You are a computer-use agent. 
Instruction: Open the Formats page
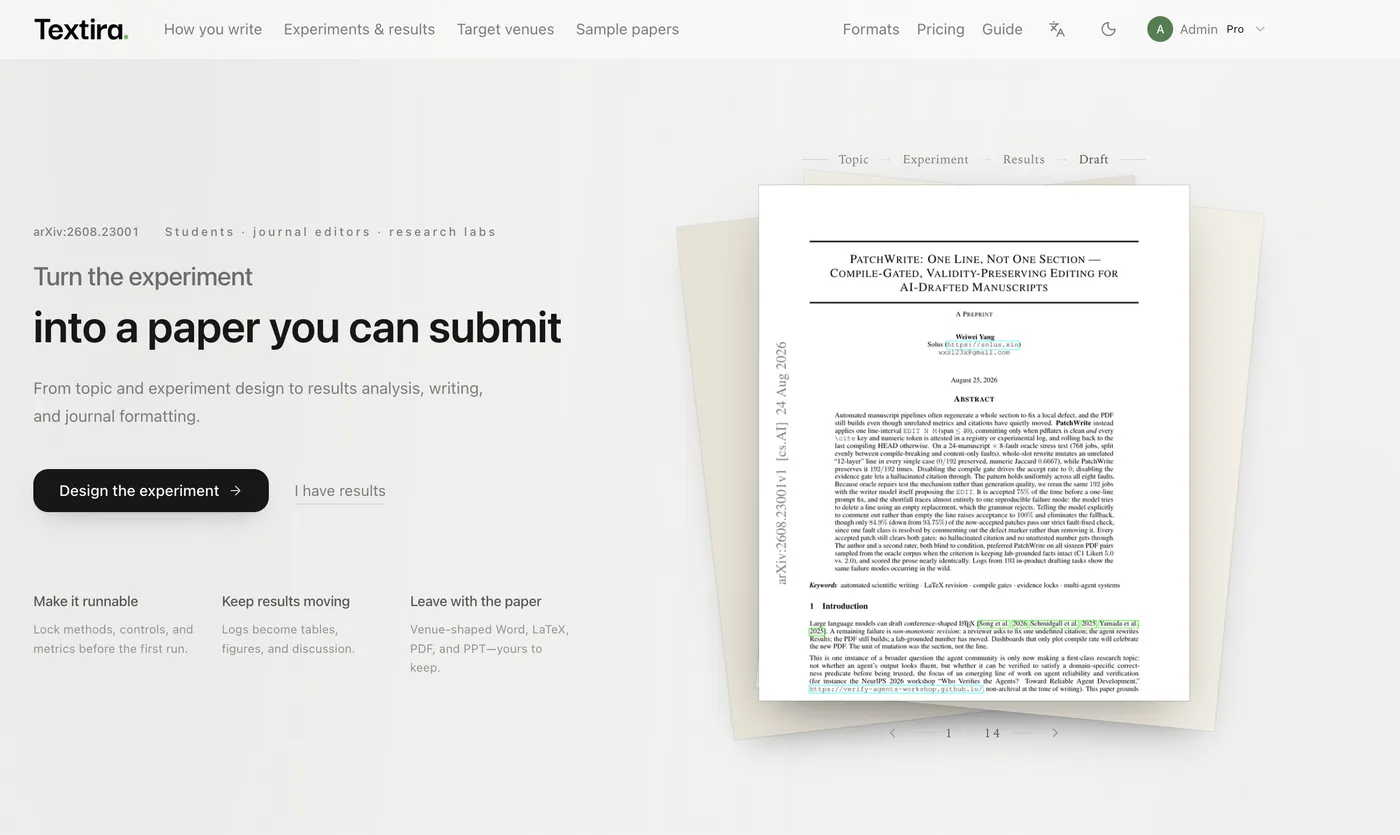click(x=871, y=29)
